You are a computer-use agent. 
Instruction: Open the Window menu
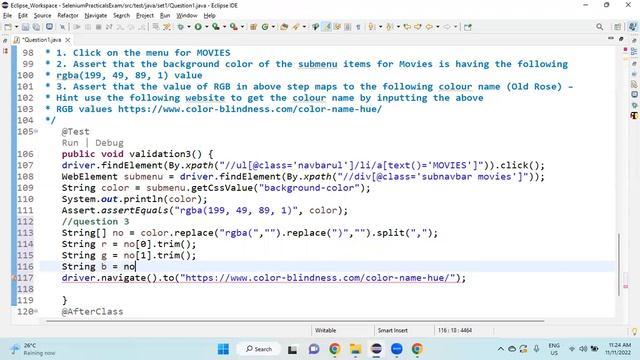coord(187,16)
